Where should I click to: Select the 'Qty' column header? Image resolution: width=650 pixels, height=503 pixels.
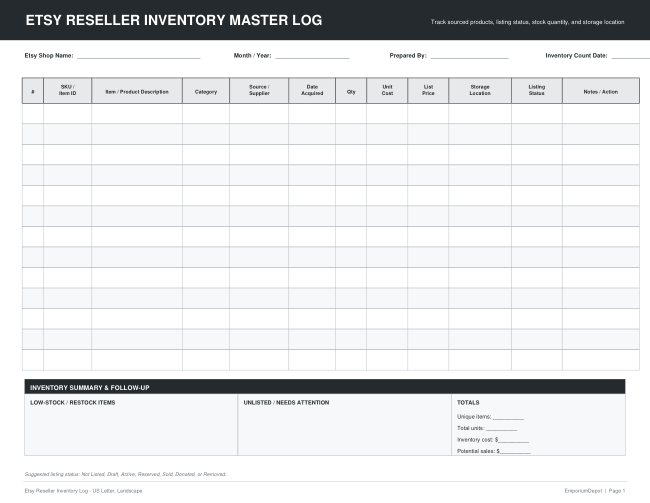pyautogui.click(x=351, y=90)
